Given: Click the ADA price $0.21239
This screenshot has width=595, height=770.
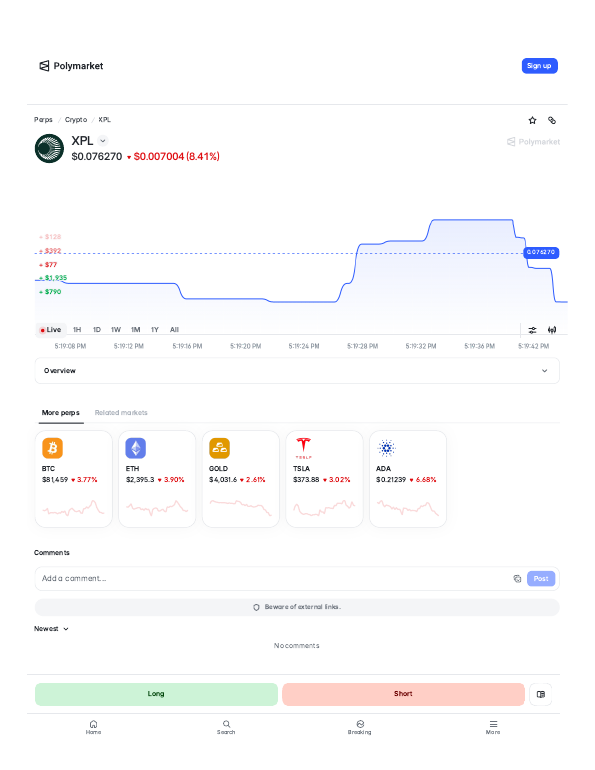Looking at the screenshot, I should click(x=391, y=480).
